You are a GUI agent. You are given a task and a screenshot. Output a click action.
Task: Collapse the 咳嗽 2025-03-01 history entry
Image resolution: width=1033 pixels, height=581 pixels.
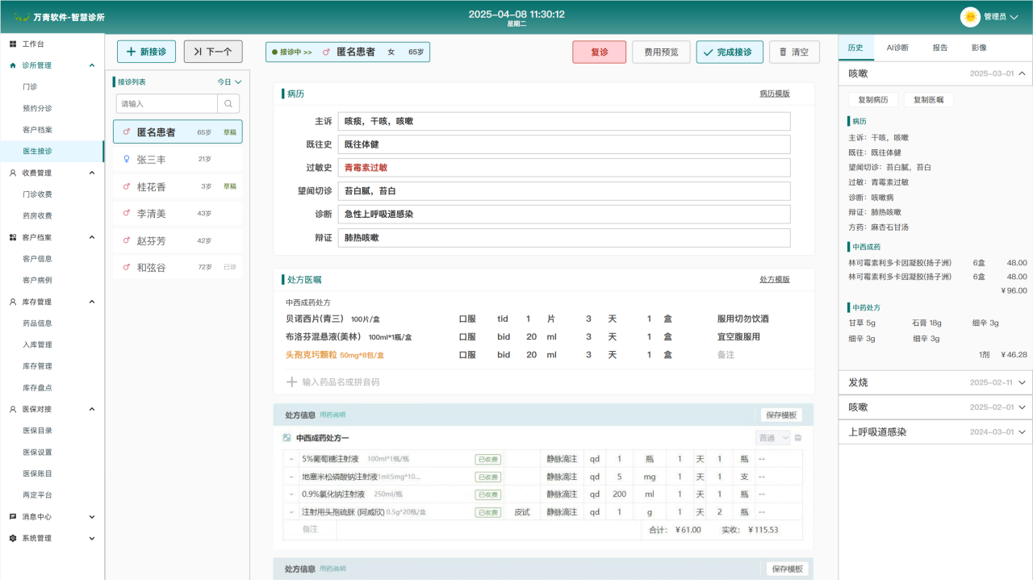click(x=1021, y=74)
